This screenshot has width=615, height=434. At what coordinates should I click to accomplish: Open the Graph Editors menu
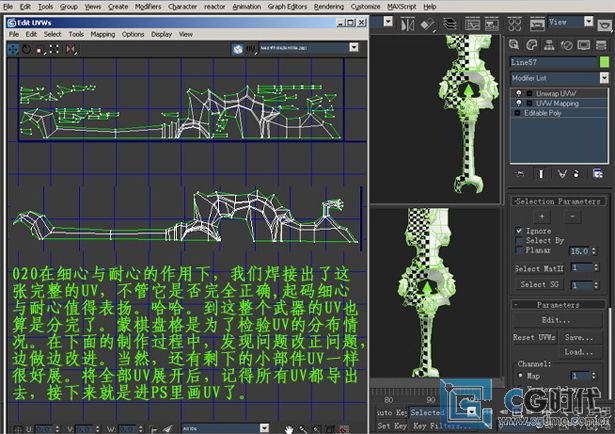pyautogui.click(x=287, y=6)
